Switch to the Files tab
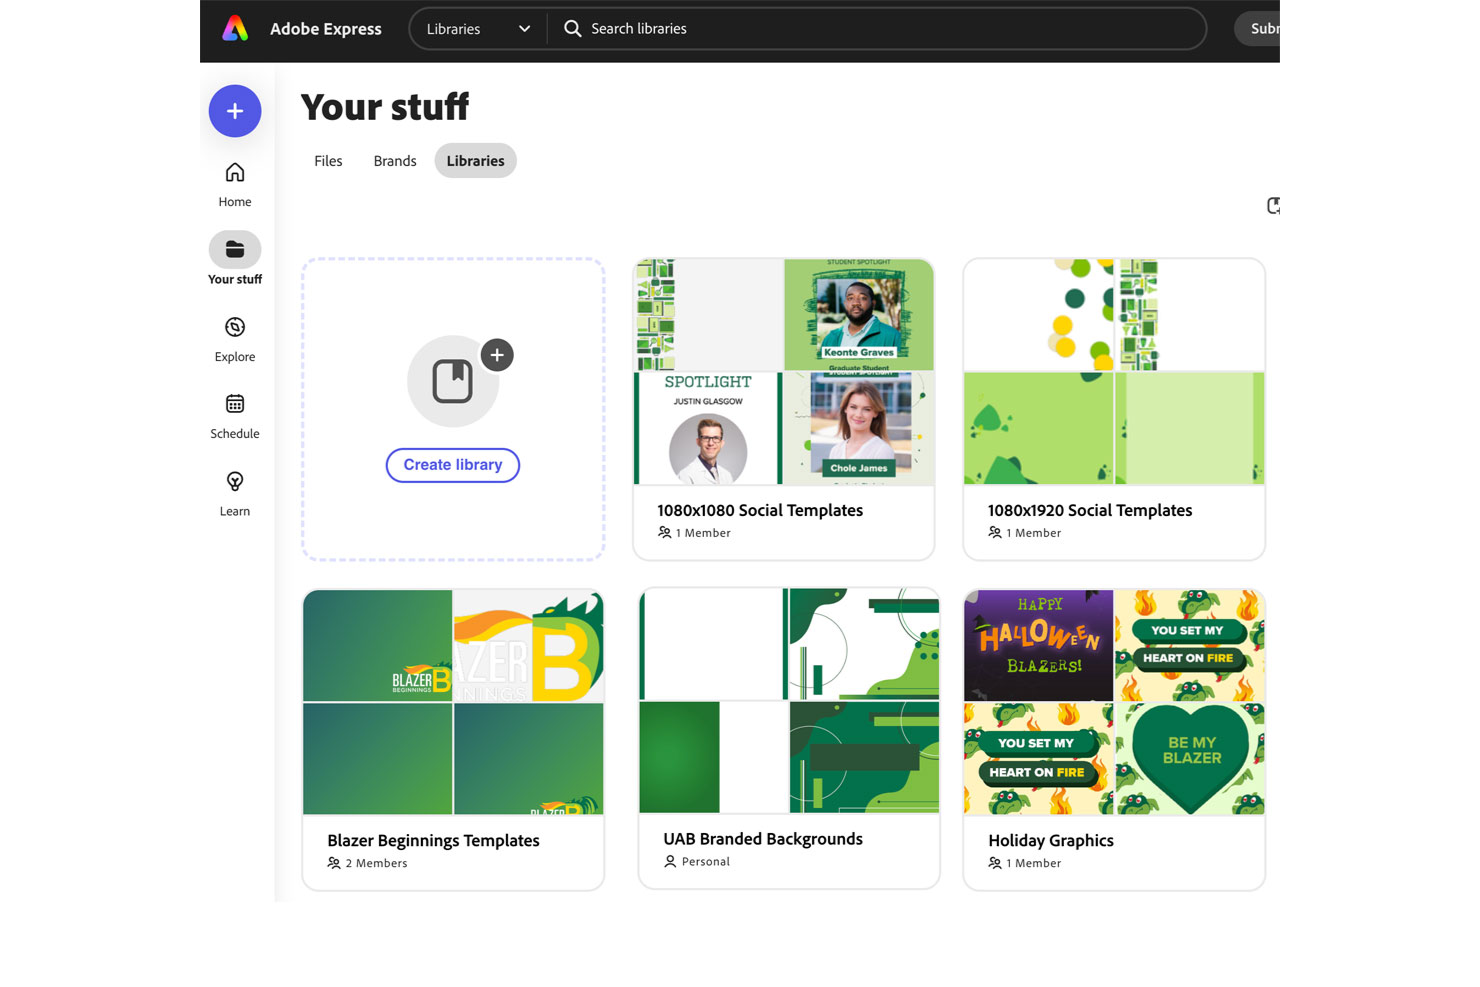Image resolution: width=1480 pixels, height=987 pixels. (328, 160)
